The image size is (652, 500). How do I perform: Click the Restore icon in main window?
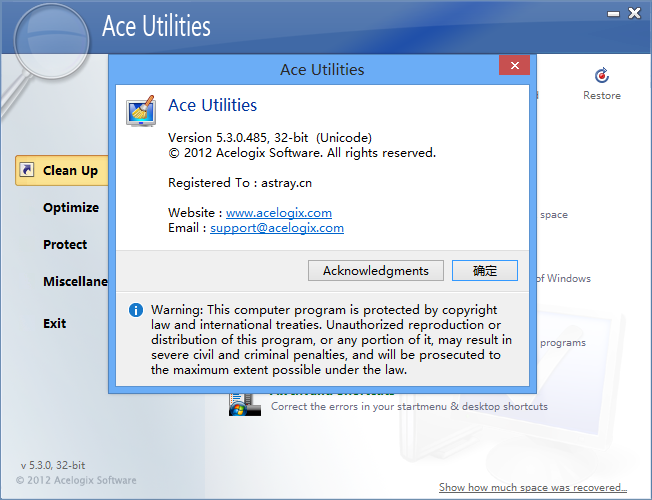point(602,76)
